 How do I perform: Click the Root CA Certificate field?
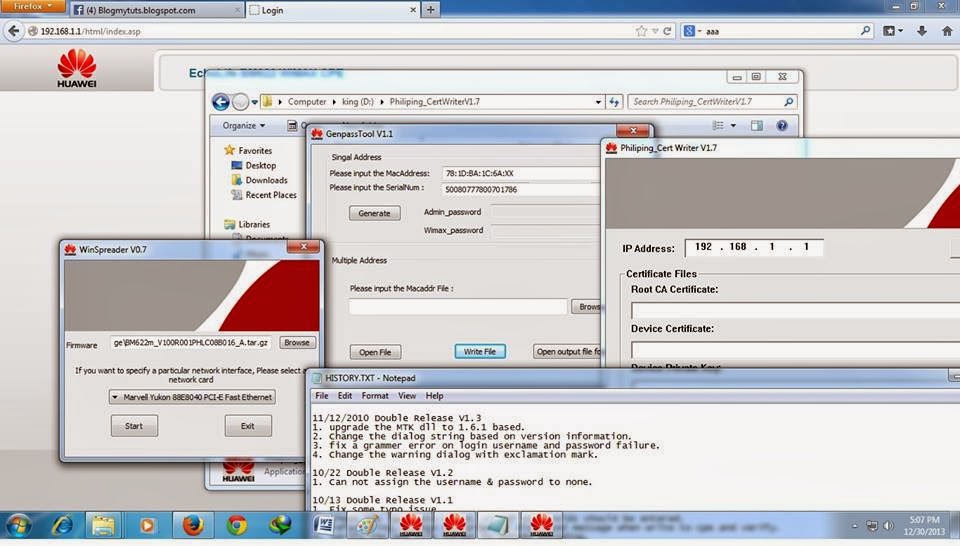795,311
